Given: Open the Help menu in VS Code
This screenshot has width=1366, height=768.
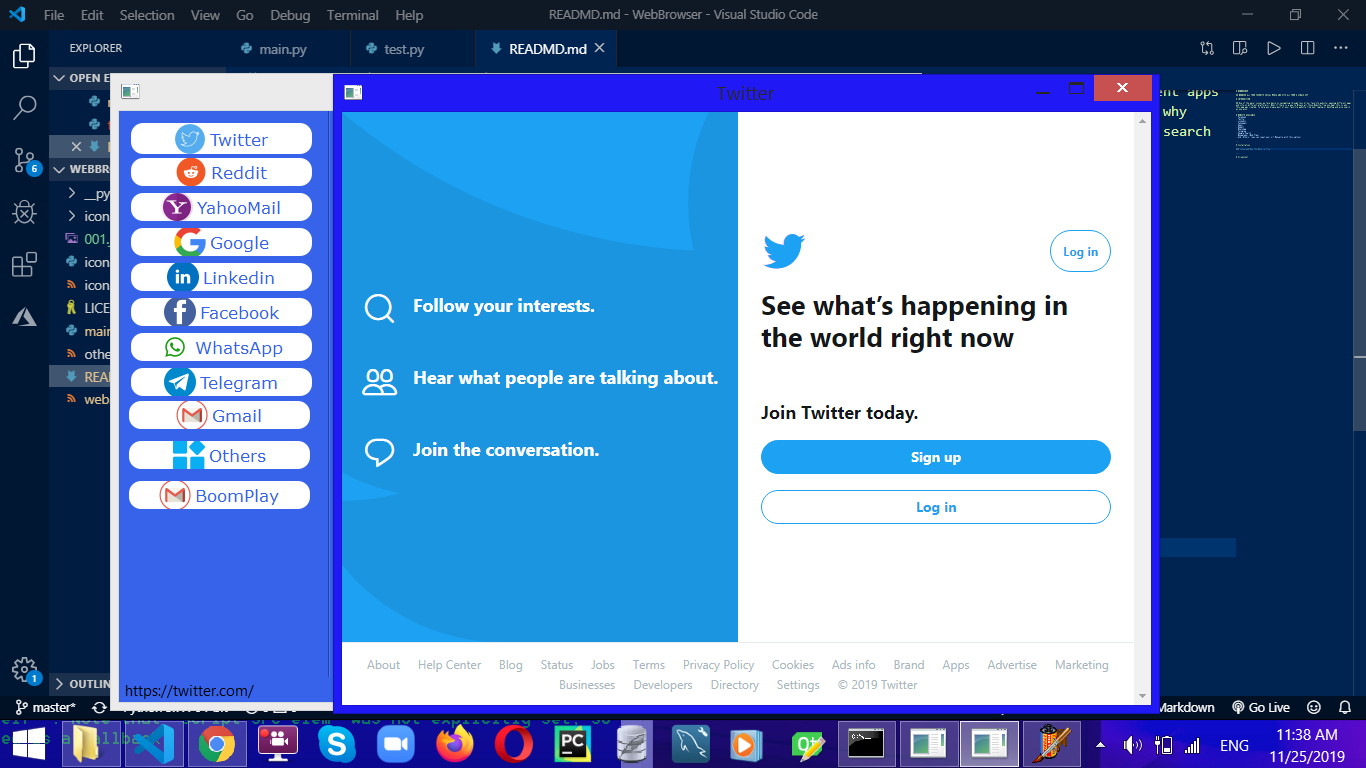Looking at the screenshot, I should 409,15.
